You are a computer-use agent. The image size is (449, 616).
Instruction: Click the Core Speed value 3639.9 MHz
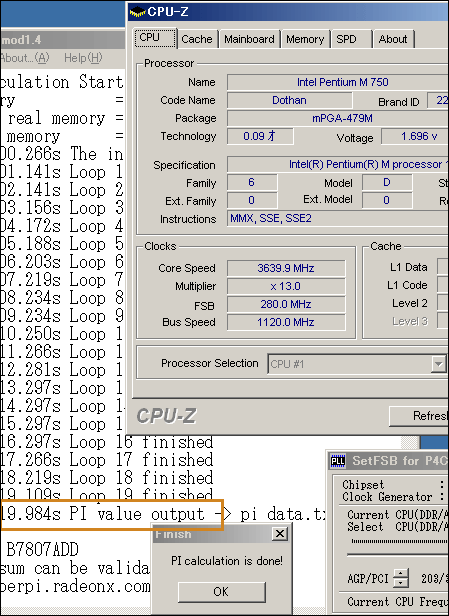pyautogui.click(x=286, y=268)
